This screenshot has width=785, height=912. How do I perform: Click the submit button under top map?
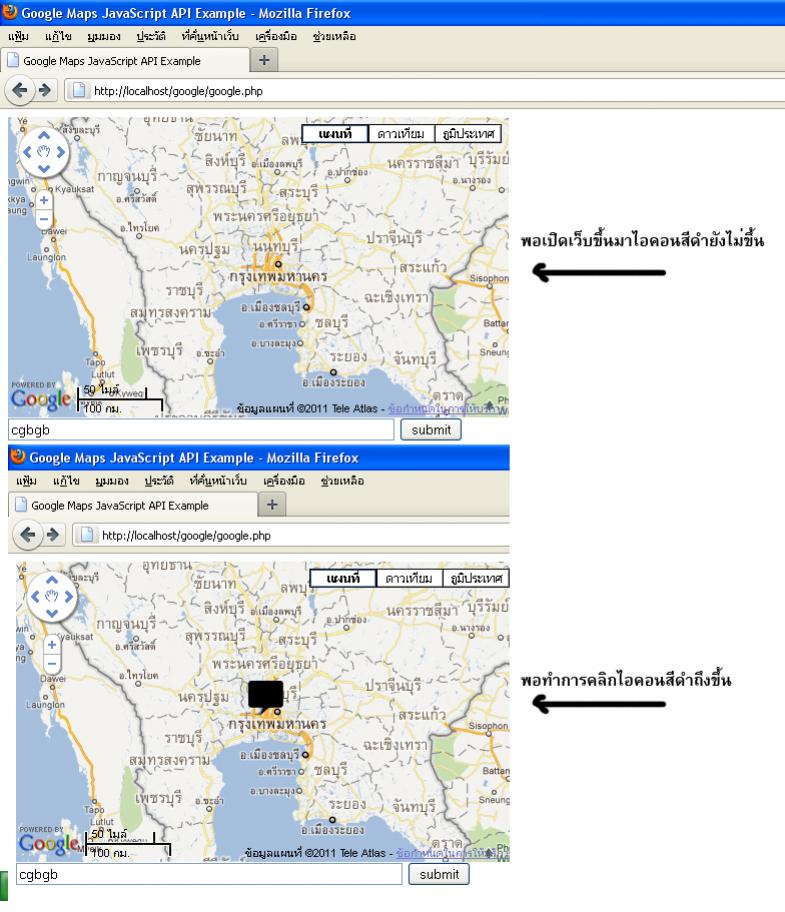[x=431, y=430]
